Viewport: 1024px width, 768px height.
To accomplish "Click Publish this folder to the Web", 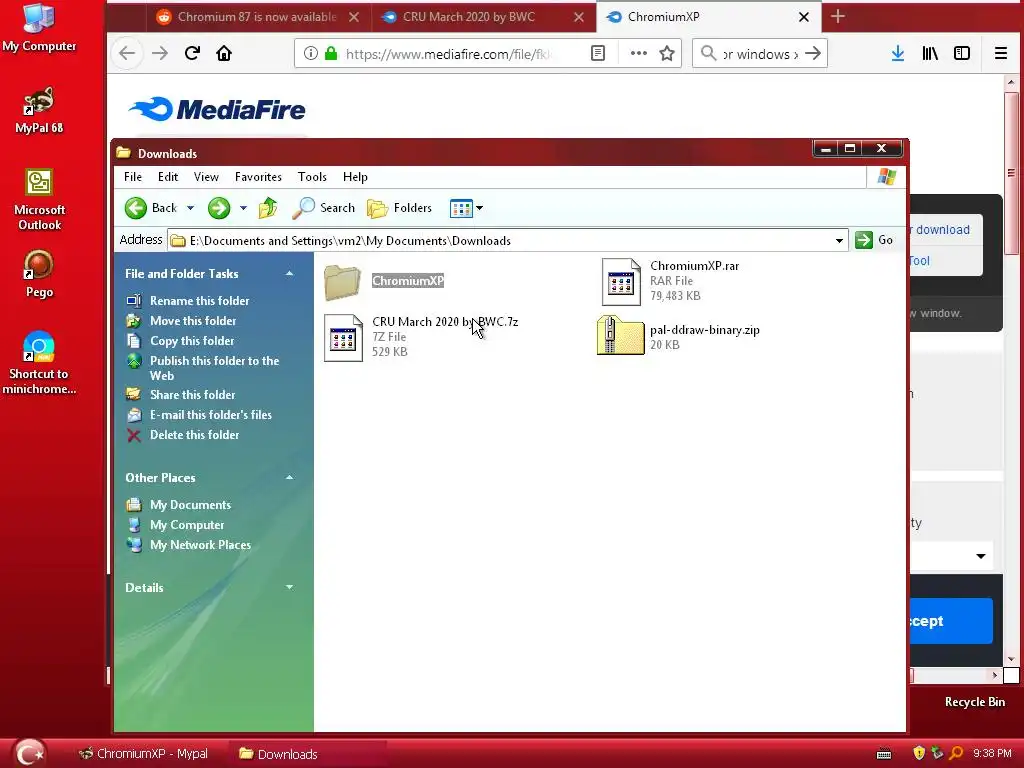I will (203, 368).
